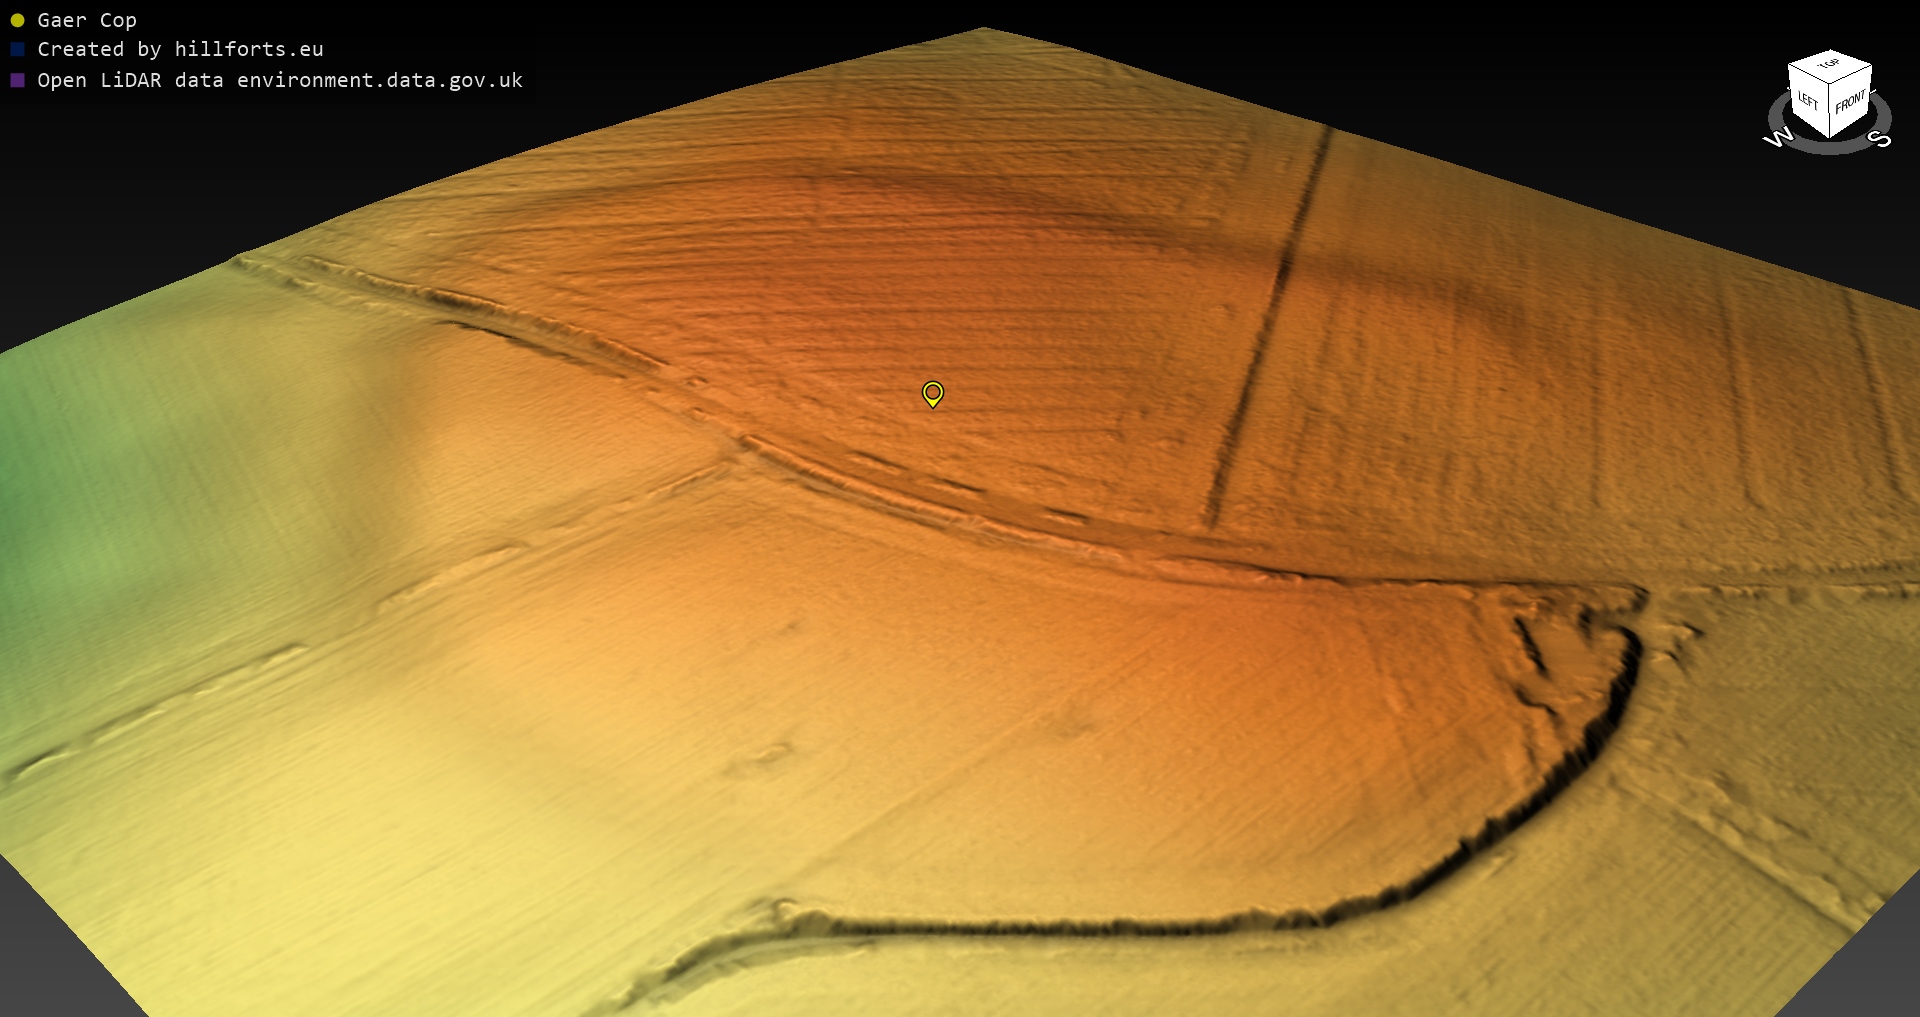Screen dimensions: 1920x1017
Task: Click the cube edge between LEFT and FRONT
Action: 1829,112
